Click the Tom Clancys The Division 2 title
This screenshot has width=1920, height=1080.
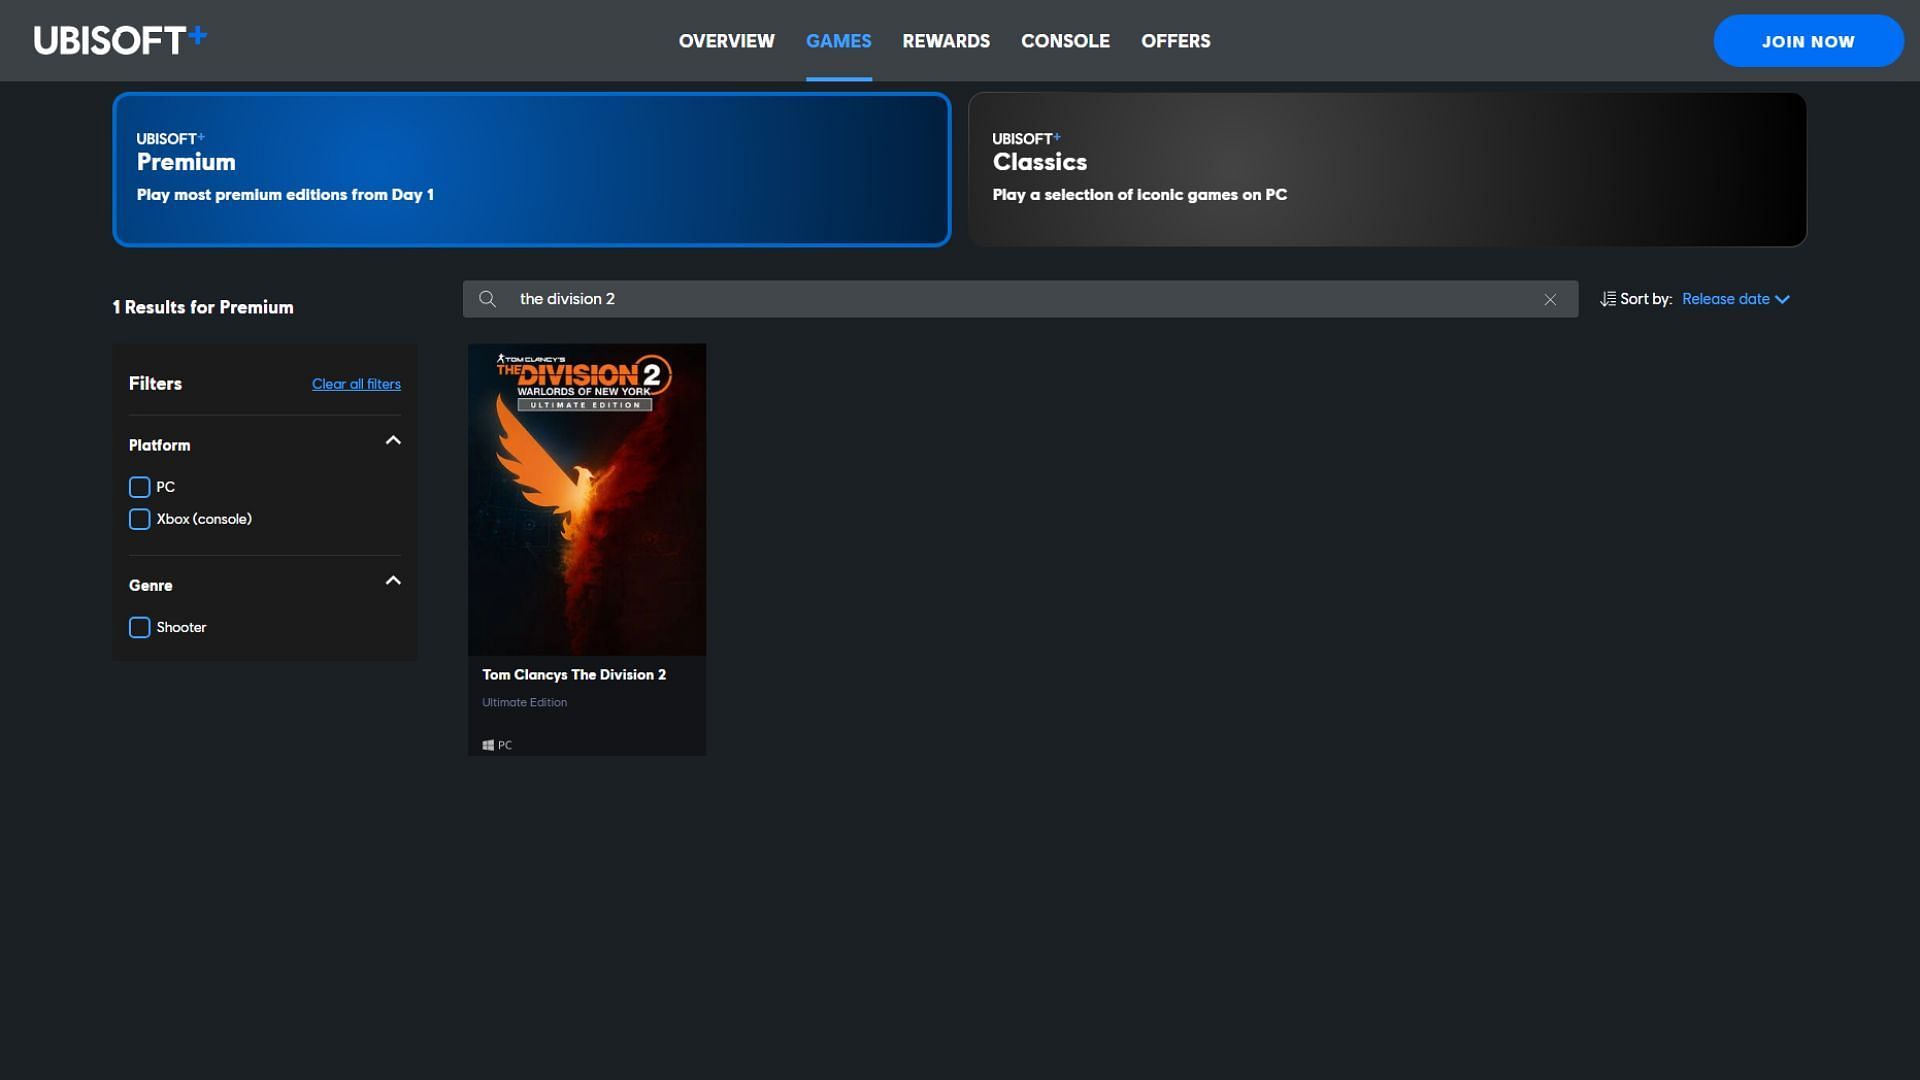(x=574, y=675)
